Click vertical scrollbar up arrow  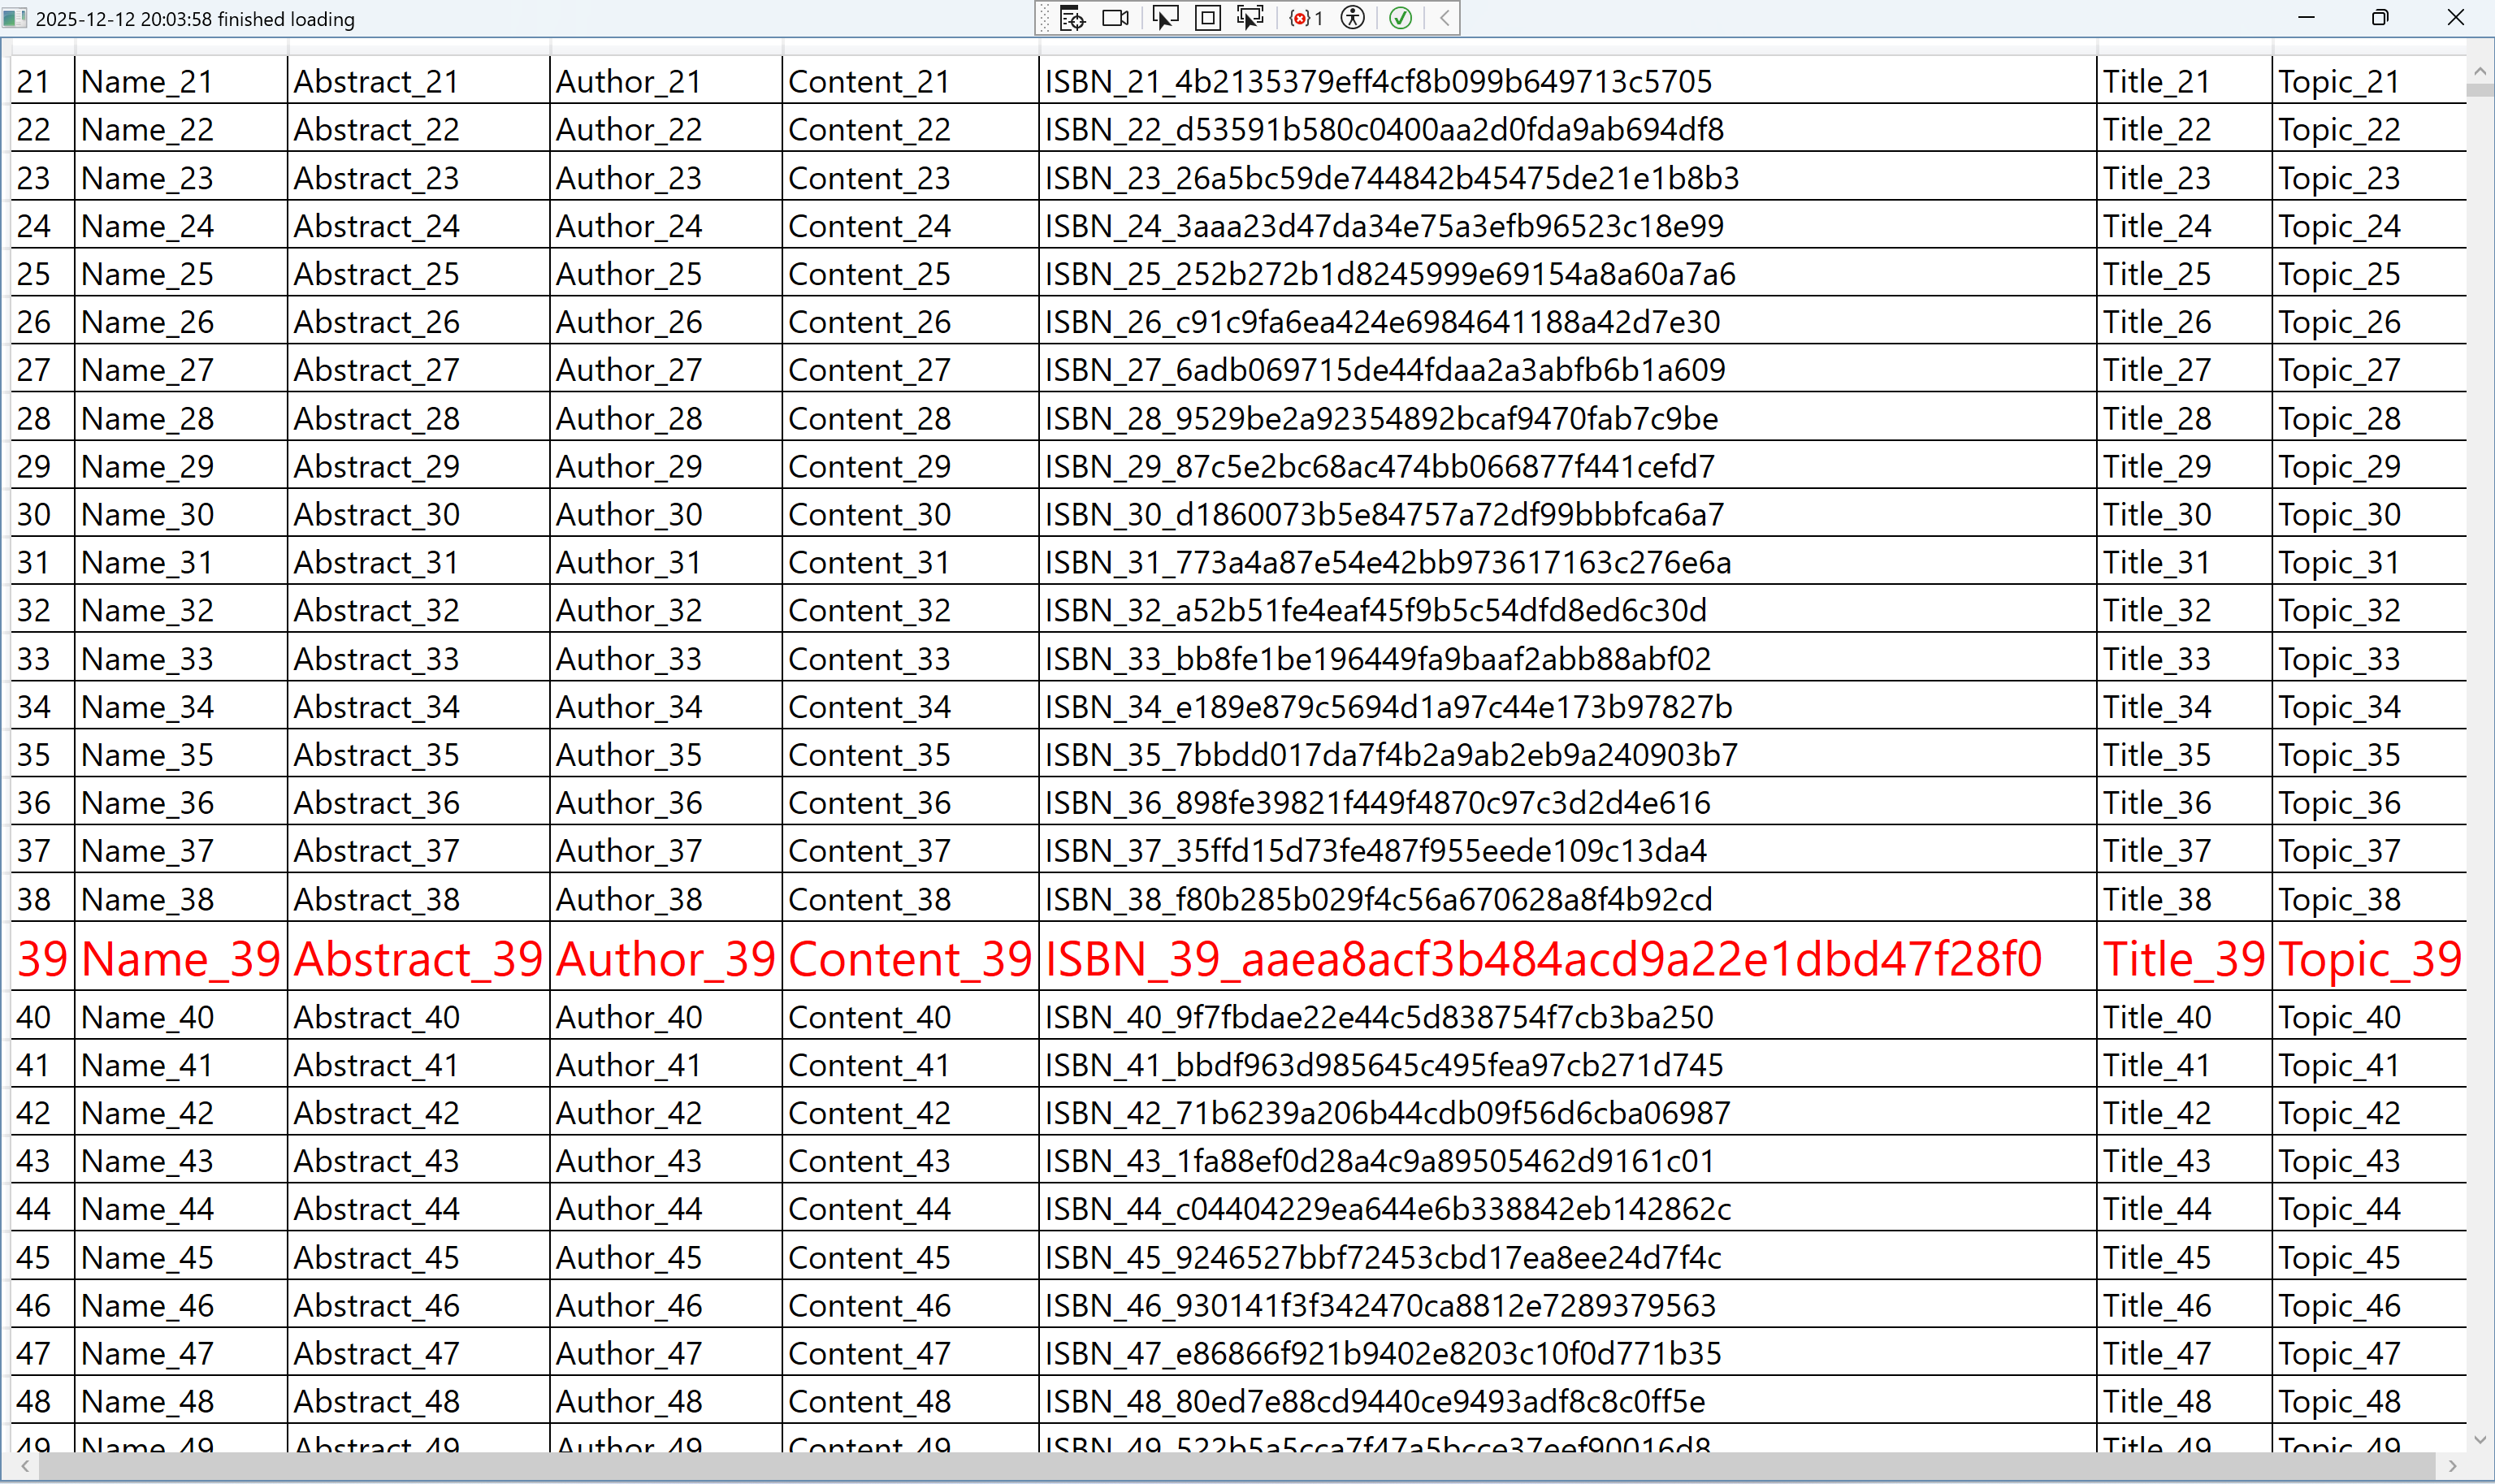pyautogui.click(x=2480, y=72)
